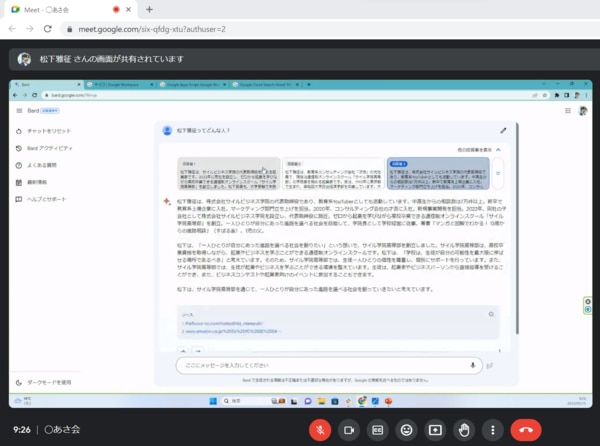Open the three-dot more options menu
The image size is (600, 446).
coord(491,429)
